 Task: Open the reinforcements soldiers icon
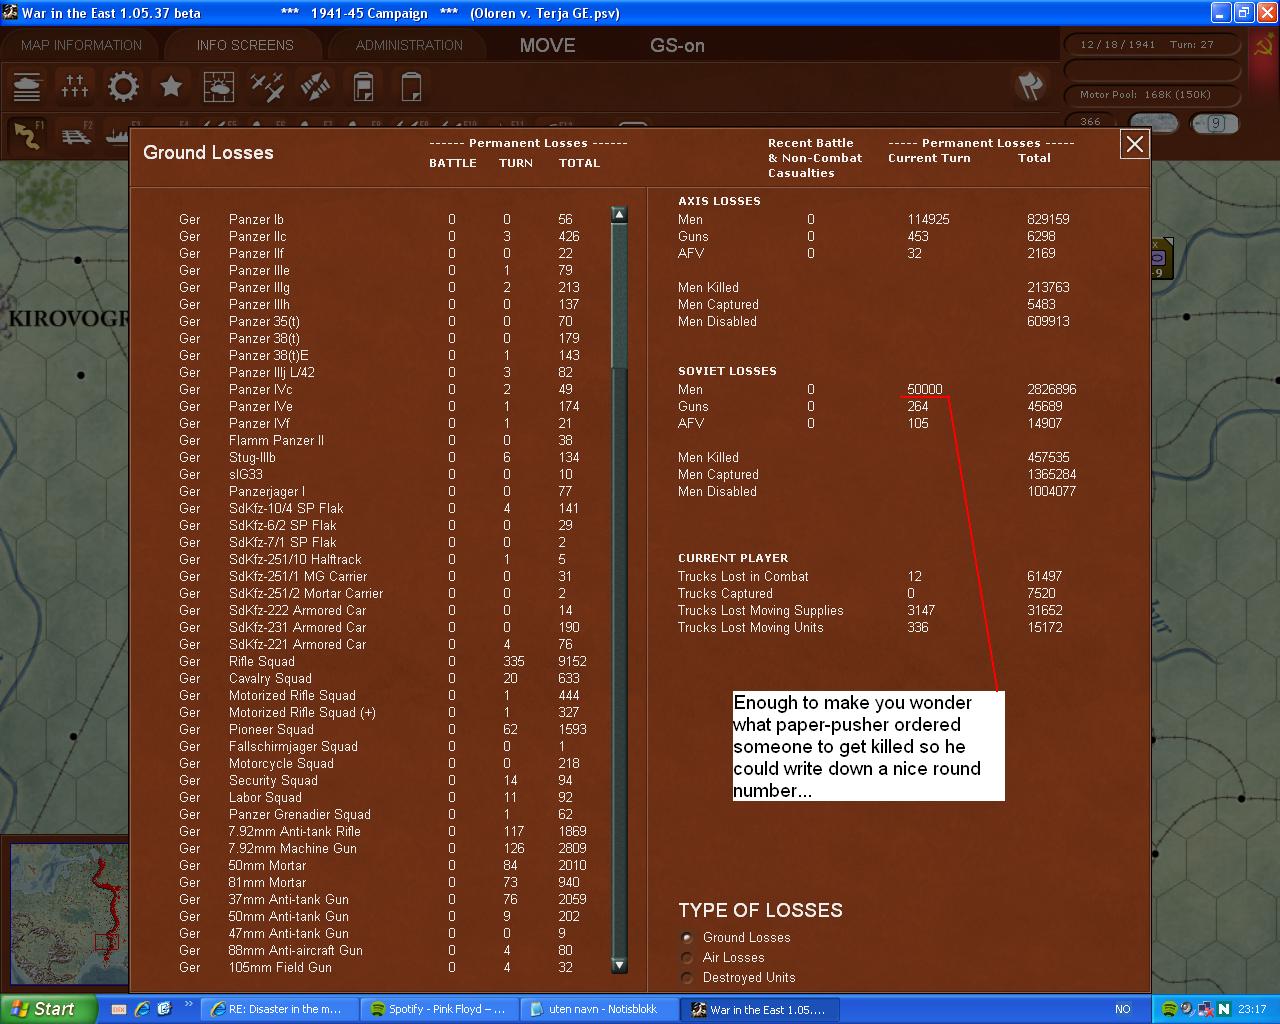pyautogui.click(x=75, y=87)
